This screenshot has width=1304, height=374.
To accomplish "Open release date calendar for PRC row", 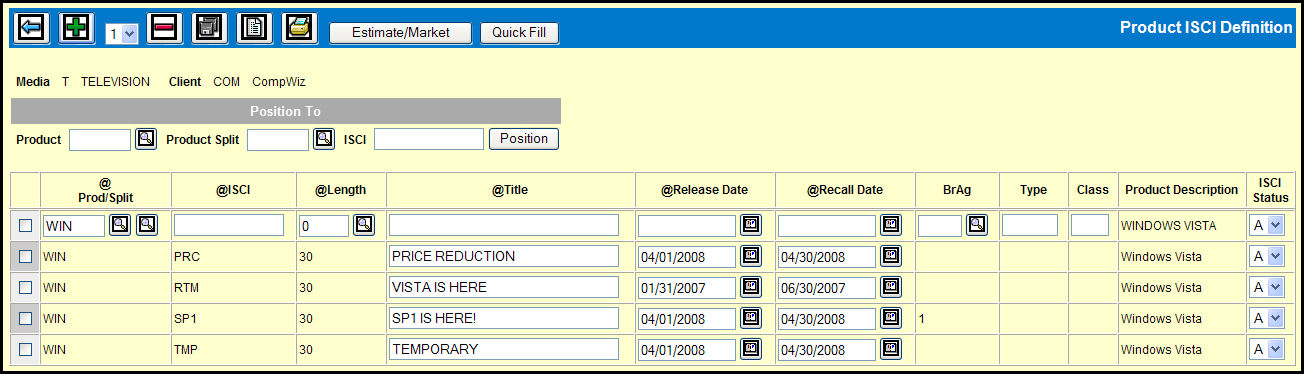I will [751, 256].
